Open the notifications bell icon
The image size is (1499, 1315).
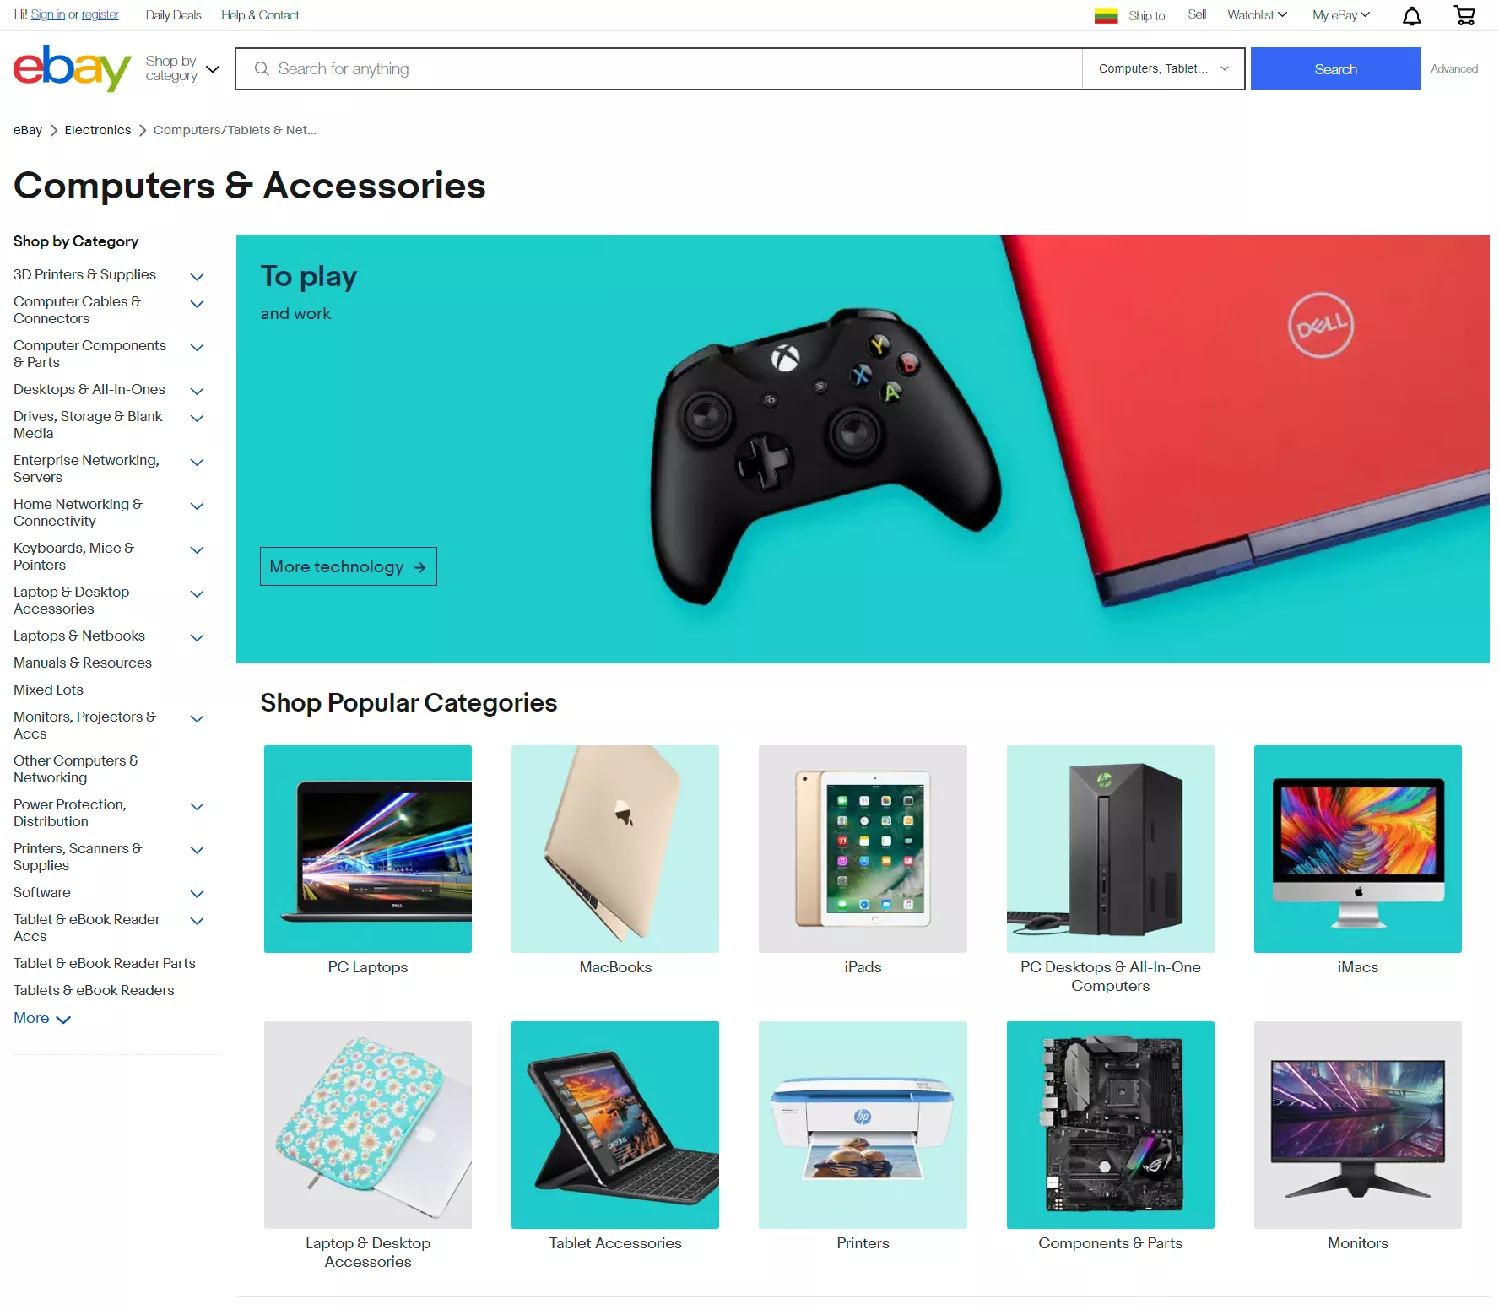tap(1411, 16)
